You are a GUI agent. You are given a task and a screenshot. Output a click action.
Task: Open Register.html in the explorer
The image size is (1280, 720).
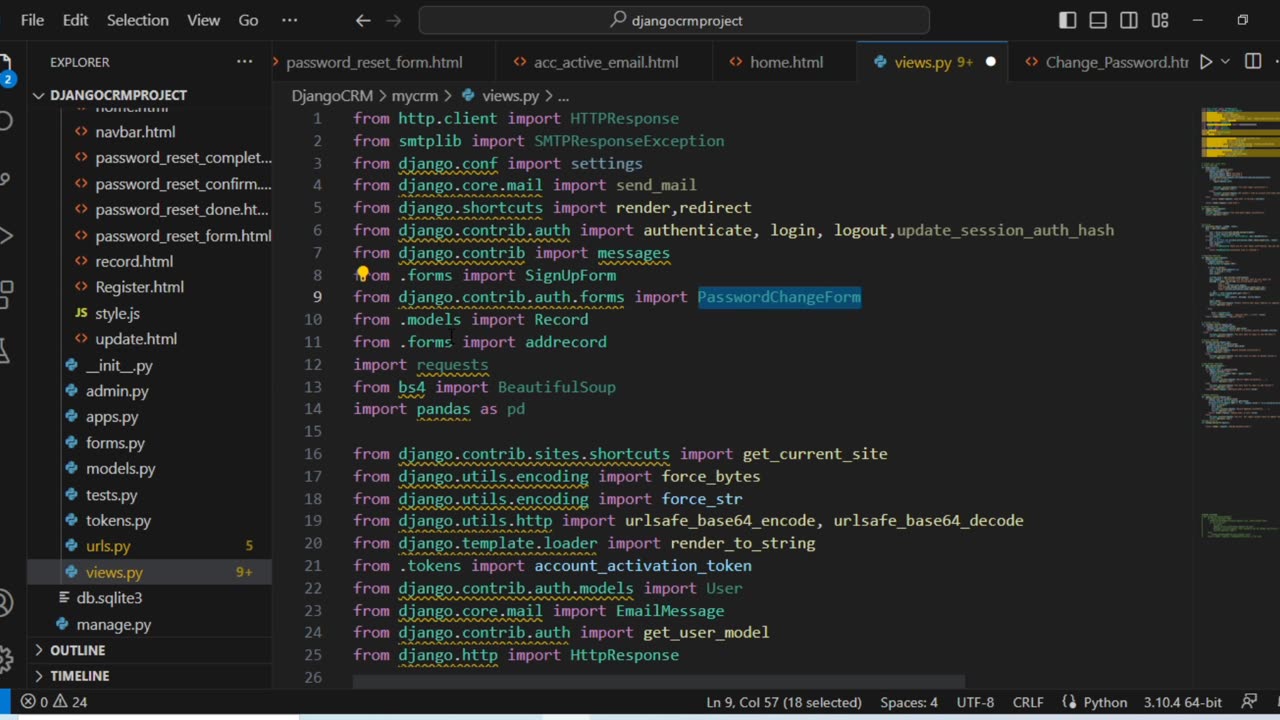click(x=139, y=287)
